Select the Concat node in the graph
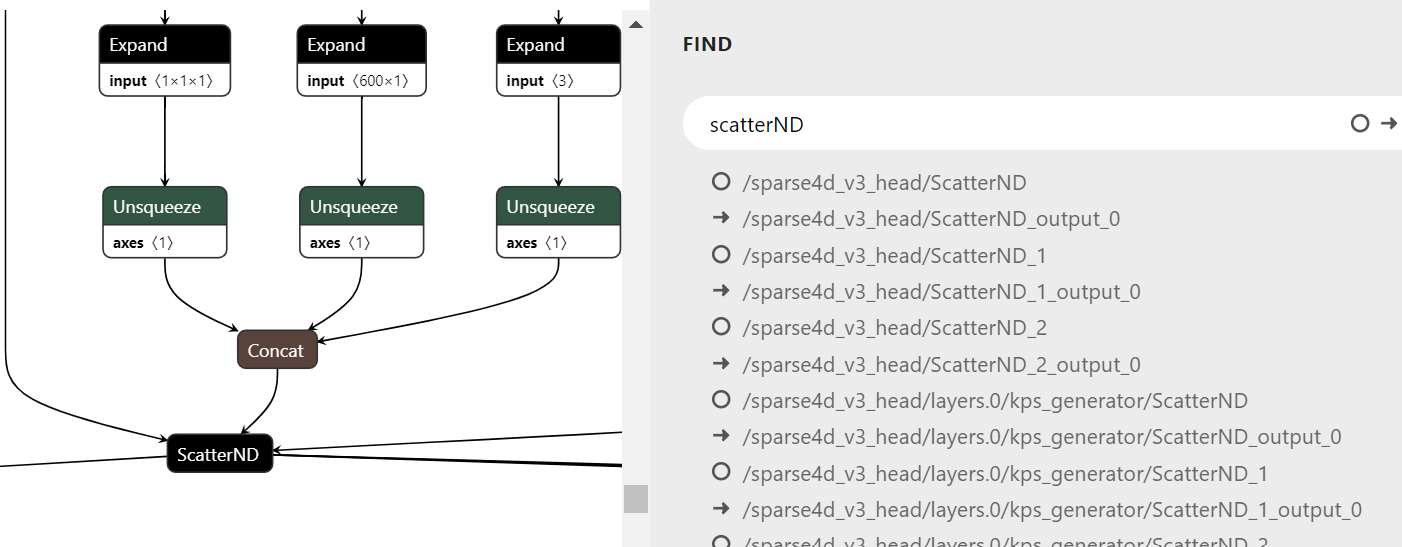This screenshot has height=547, width=1402. [277, 351]
